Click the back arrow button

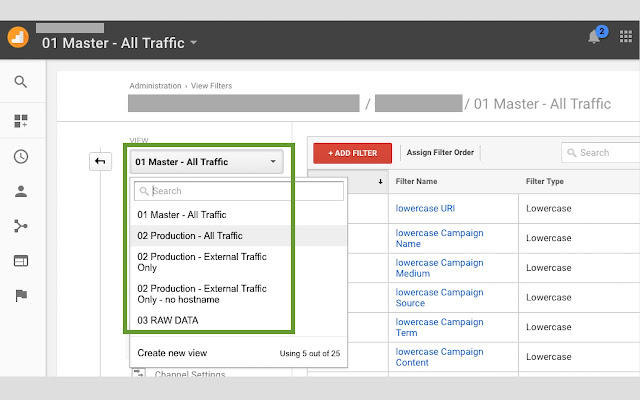click(101, 161)
